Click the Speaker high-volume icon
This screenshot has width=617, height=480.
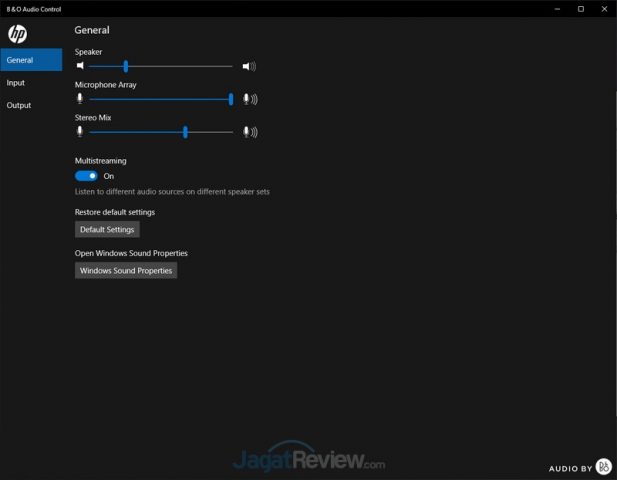click(249, 67)
